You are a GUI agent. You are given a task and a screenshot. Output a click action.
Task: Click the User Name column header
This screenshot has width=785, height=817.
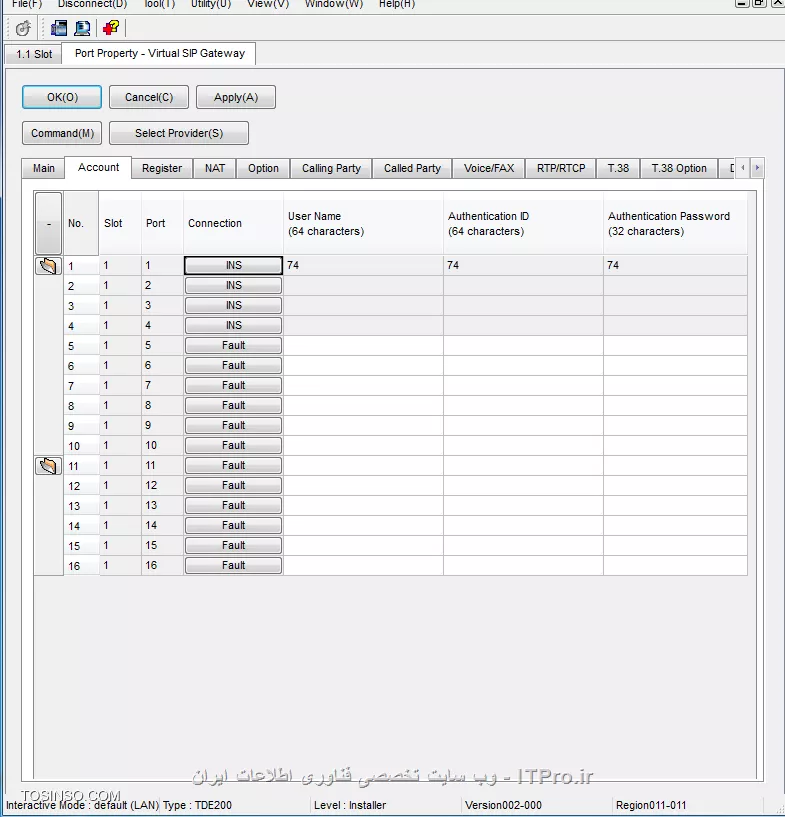click(x=363, y=223)
